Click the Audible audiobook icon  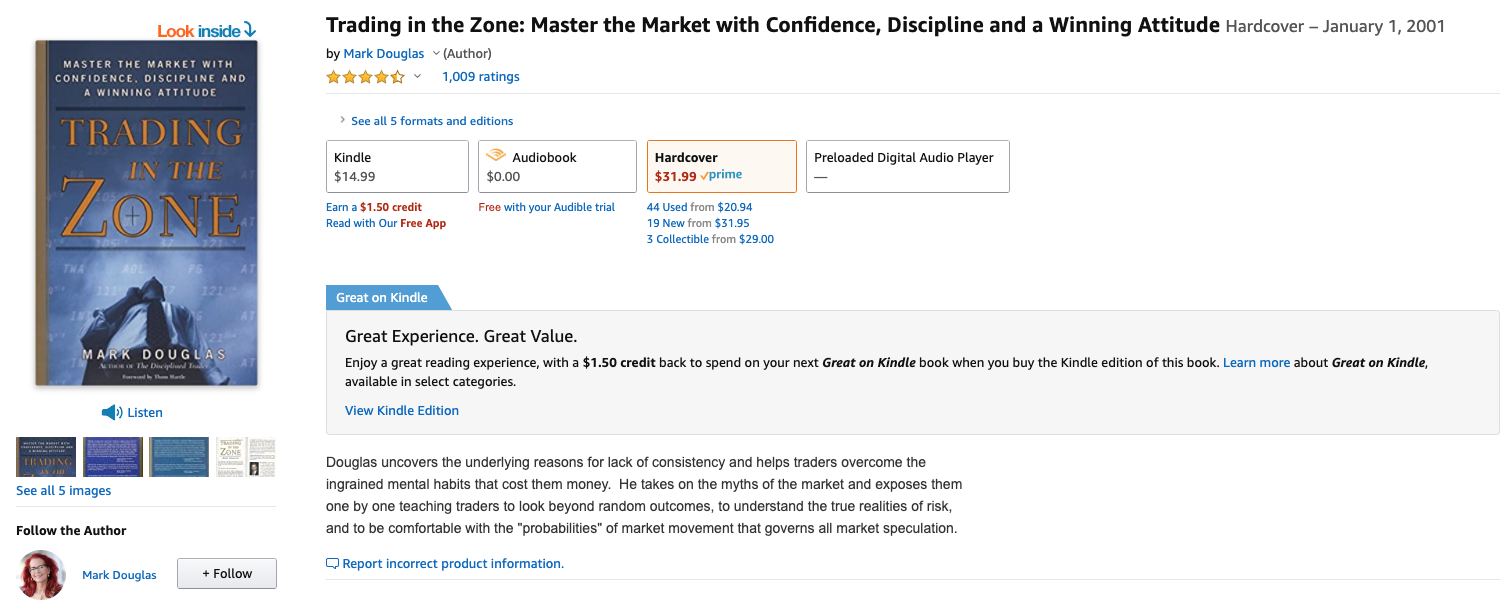(496, 156)
